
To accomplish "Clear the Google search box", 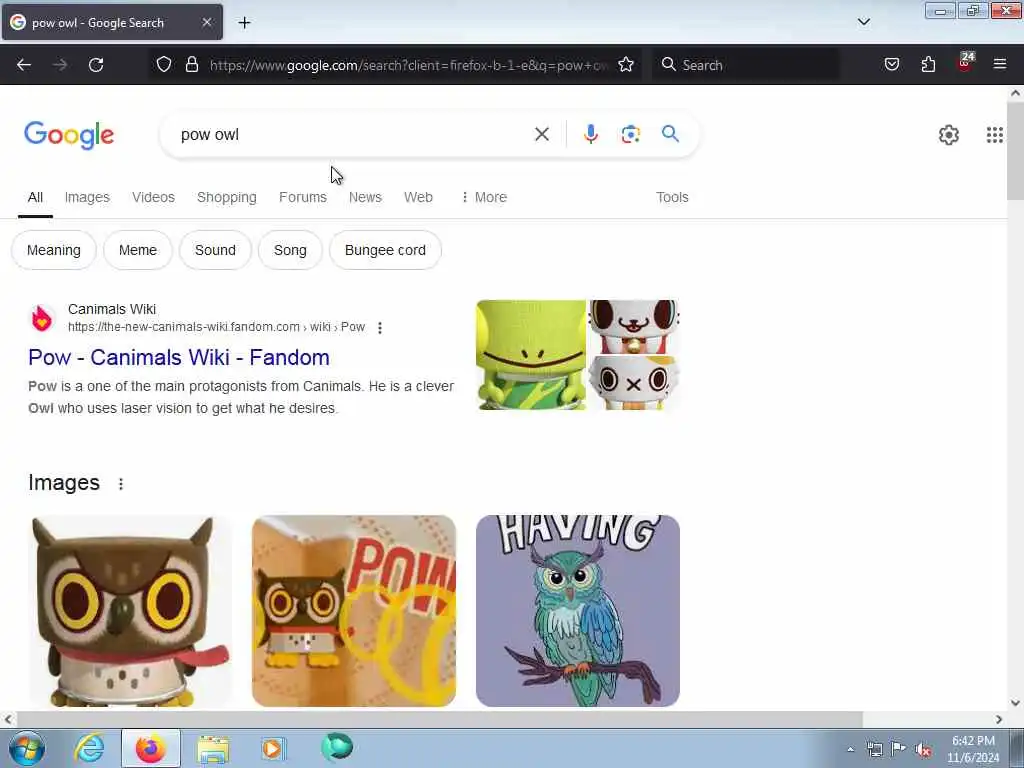I will 542,135.
